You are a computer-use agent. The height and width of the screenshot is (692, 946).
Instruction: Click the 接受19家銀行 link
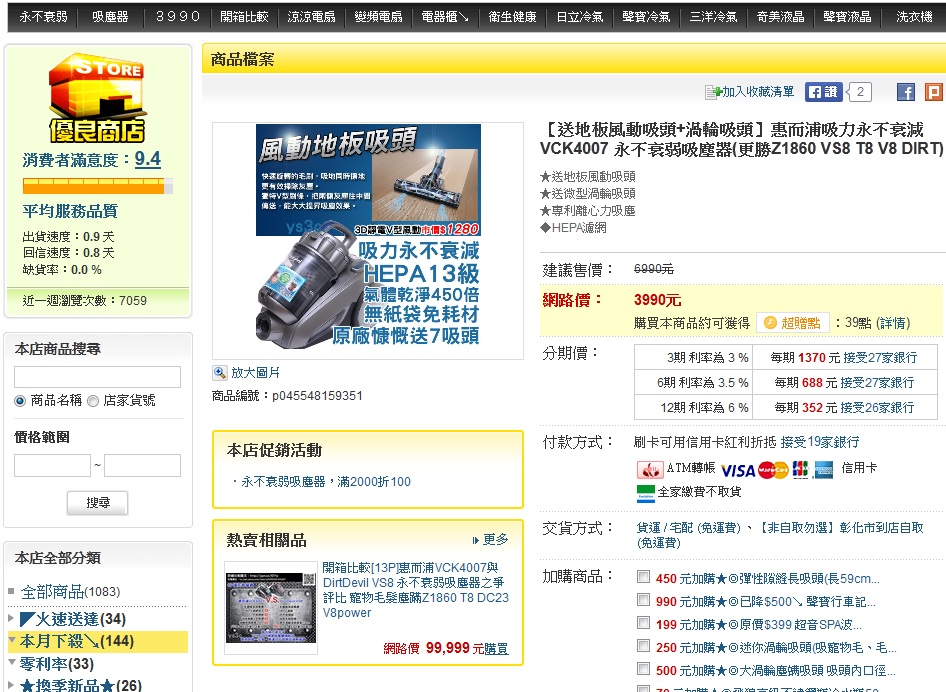(x=819, y=442)
